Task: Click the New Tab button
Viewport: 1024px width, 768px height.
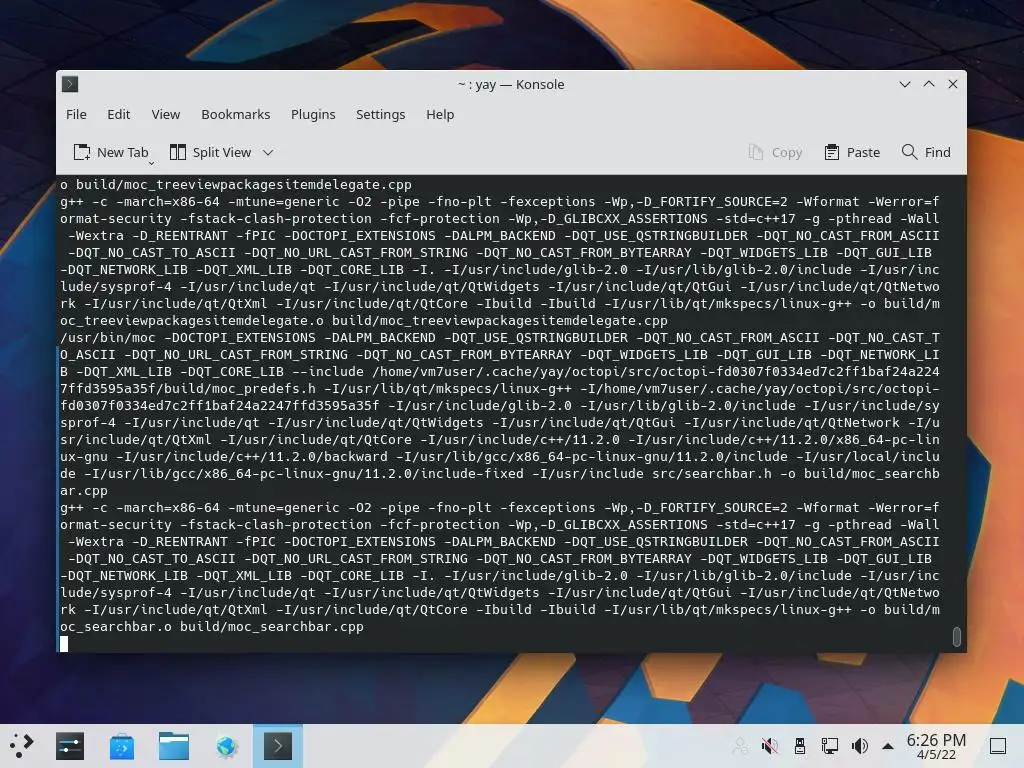Action: (x=111, y=152)
